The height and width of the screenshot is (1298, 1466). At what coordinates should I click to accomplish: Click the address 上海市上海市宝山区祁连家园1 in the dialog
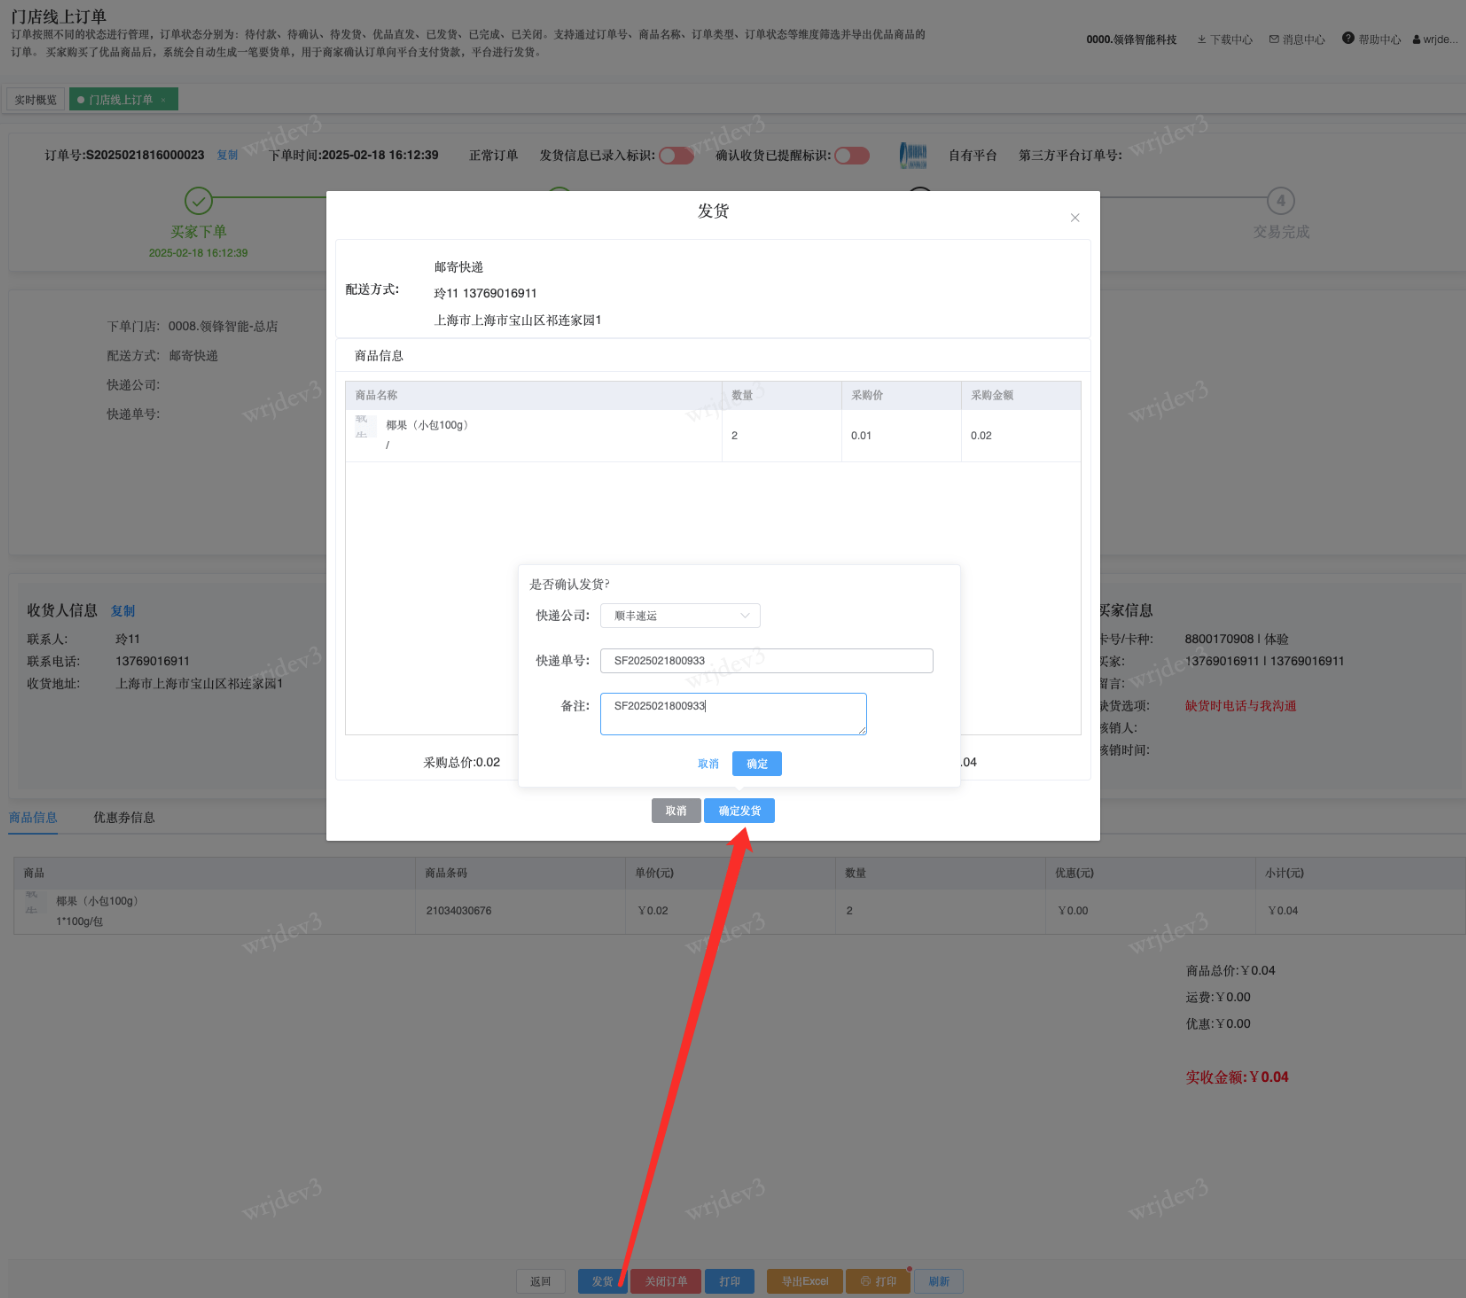(518, 320)
